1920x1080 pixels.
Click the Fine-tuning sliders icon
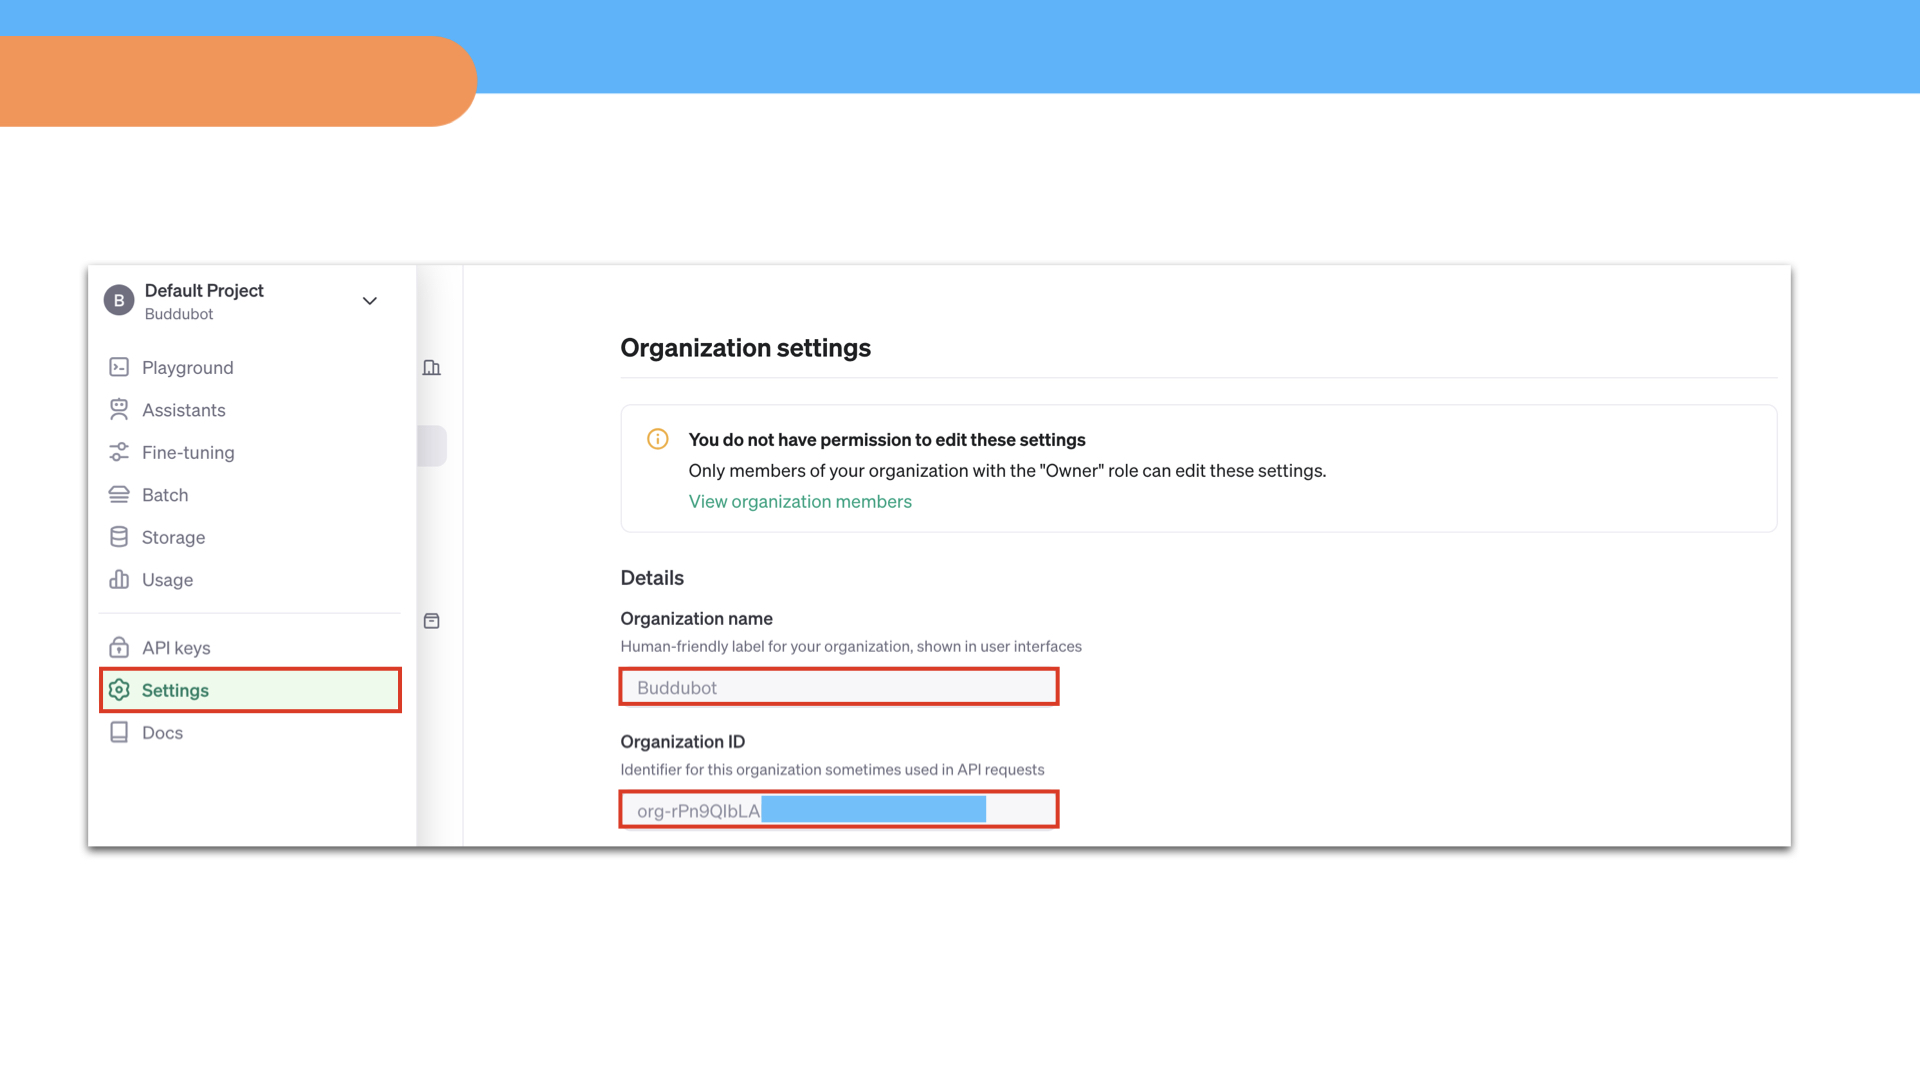pyautogui.click(x=119, y=452)
